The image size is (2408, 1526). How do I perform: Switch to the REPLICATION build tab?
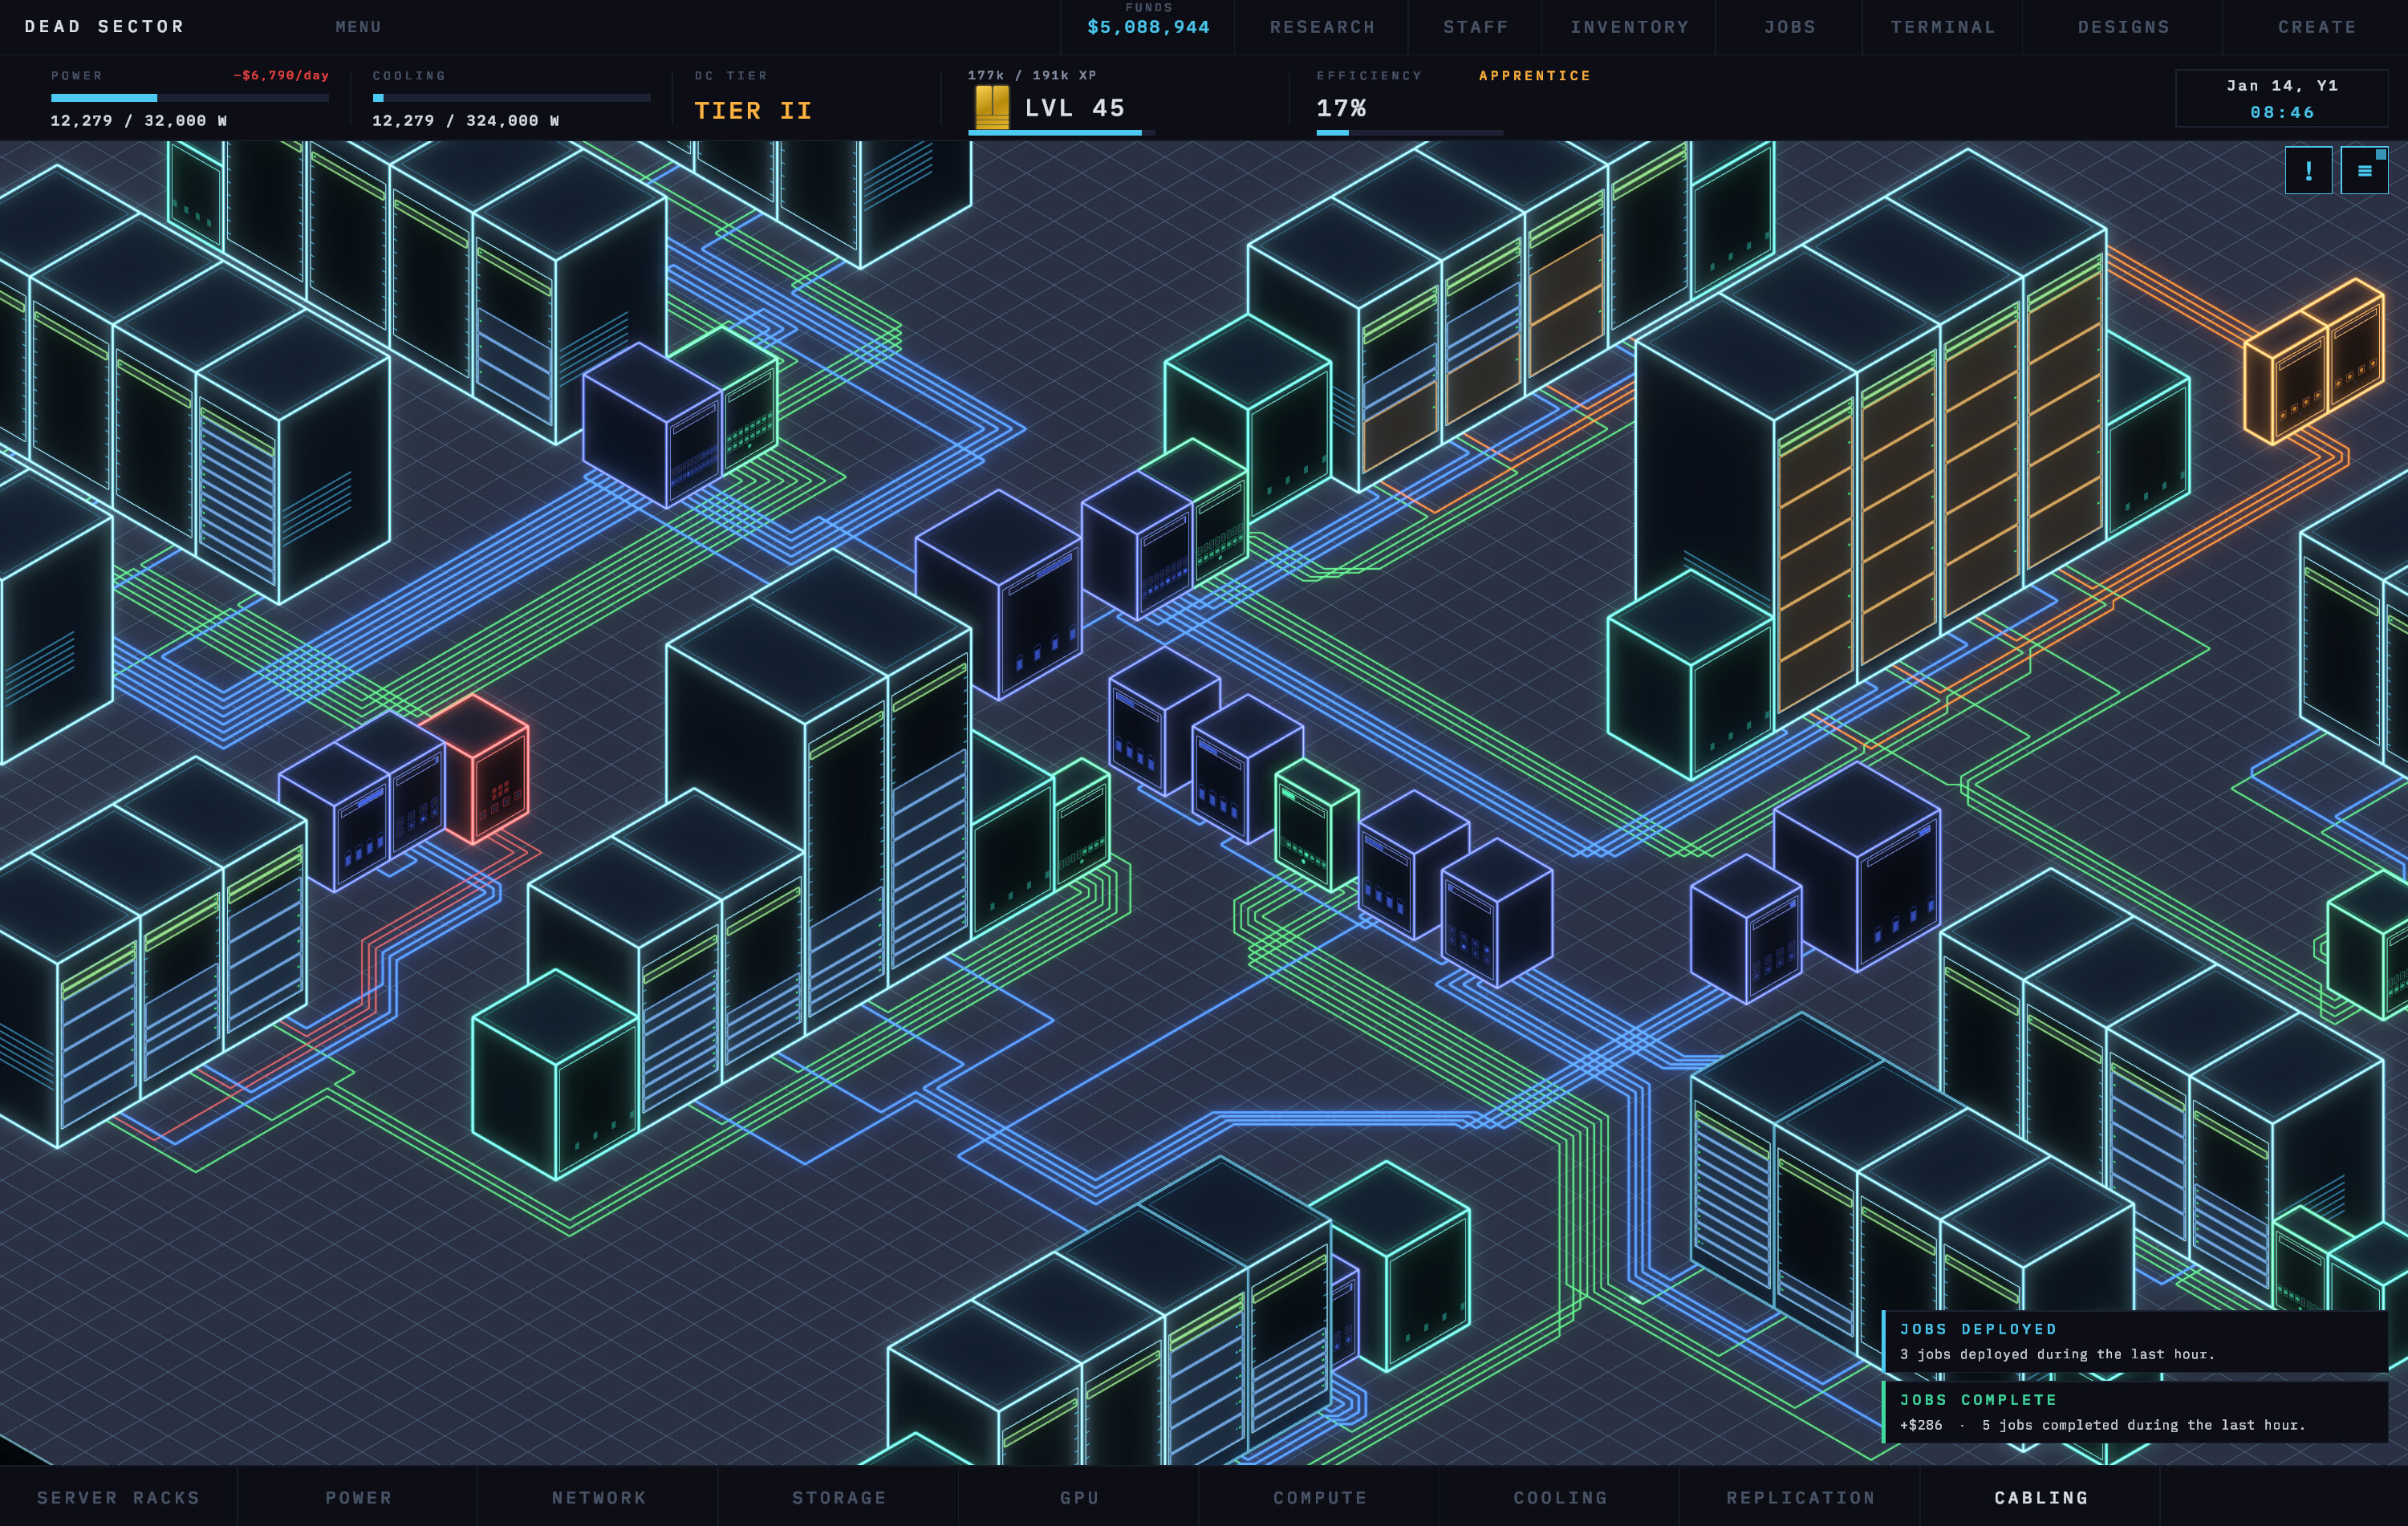pos(1800,1497)
